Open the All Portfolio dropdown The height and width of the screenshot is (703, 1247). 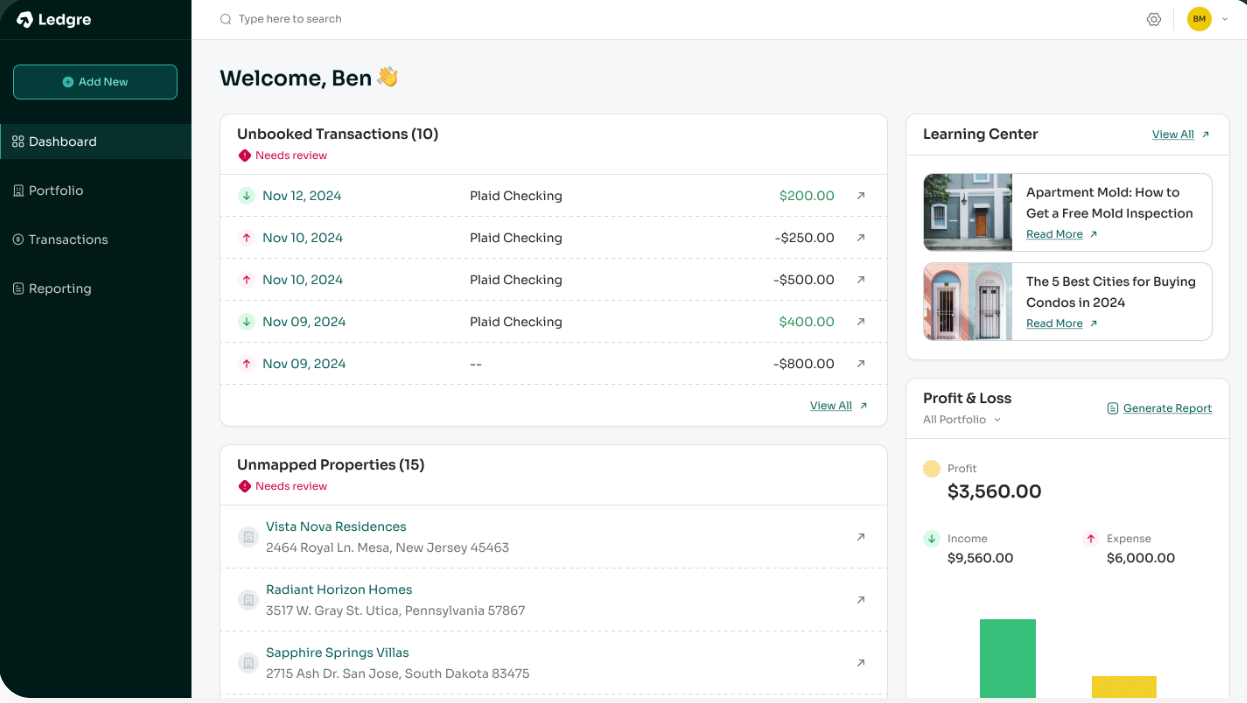pos(961,419)
